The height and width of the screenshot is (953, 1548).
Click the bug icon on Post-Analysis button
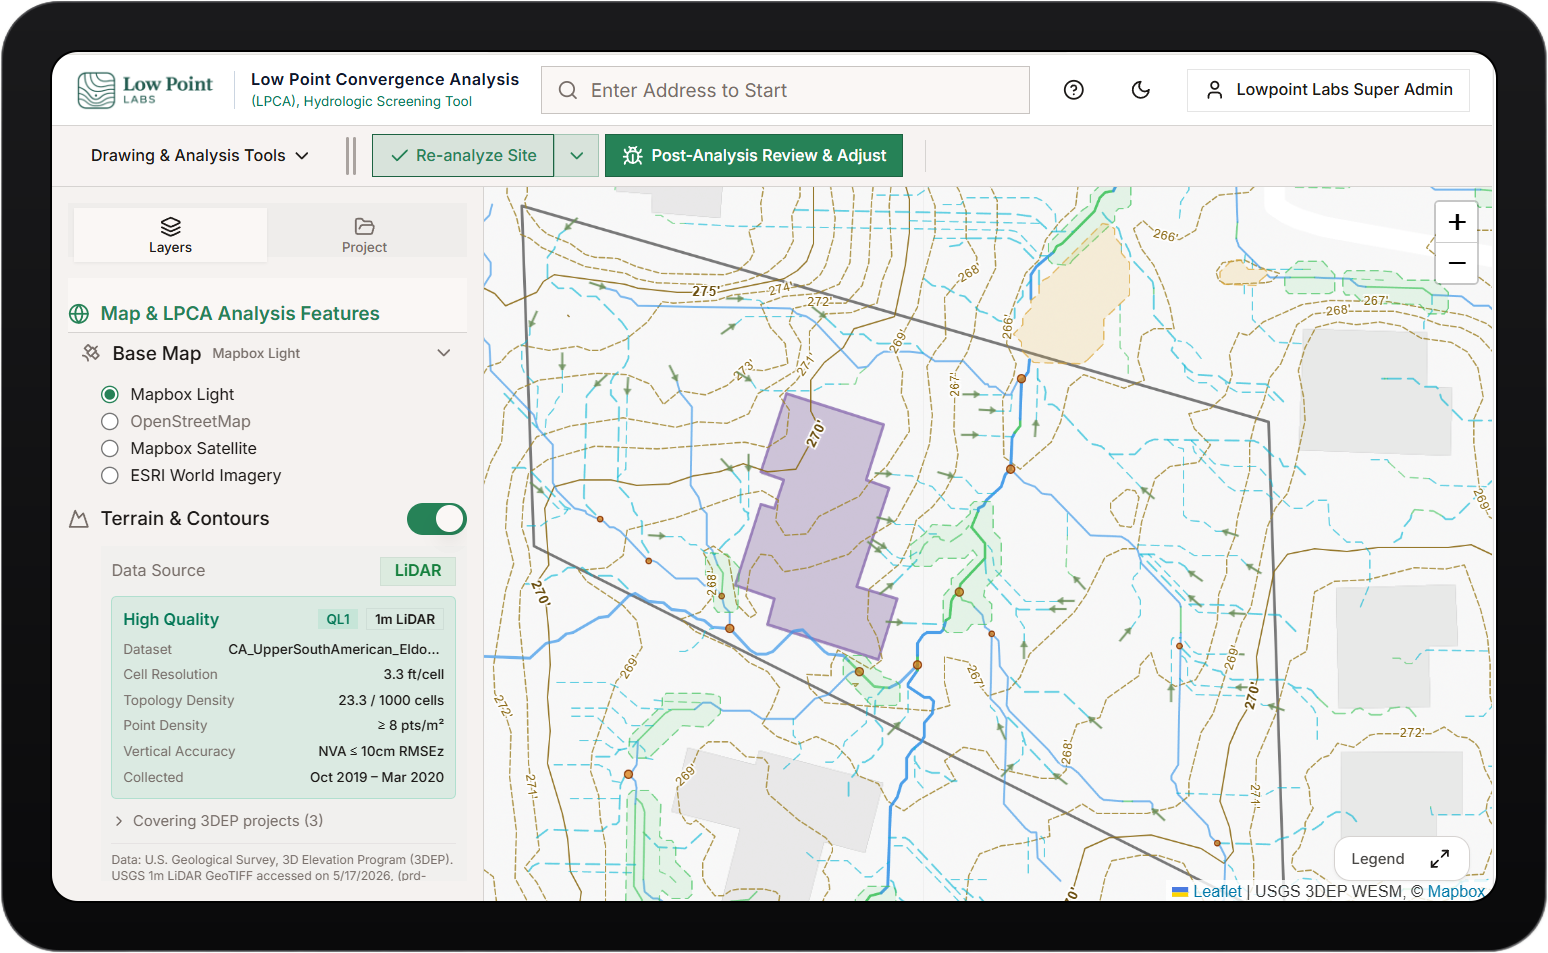click(632, 156)
